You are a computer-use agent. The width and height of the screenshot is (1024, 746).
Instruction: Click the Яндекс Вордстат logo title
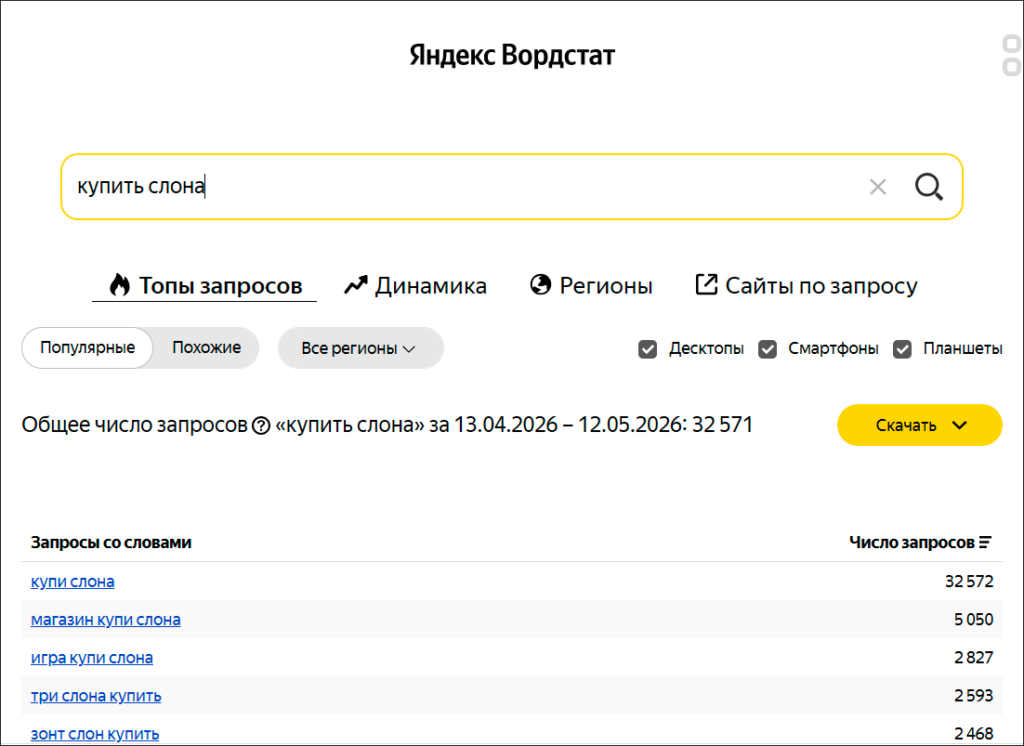pos(512,56)
